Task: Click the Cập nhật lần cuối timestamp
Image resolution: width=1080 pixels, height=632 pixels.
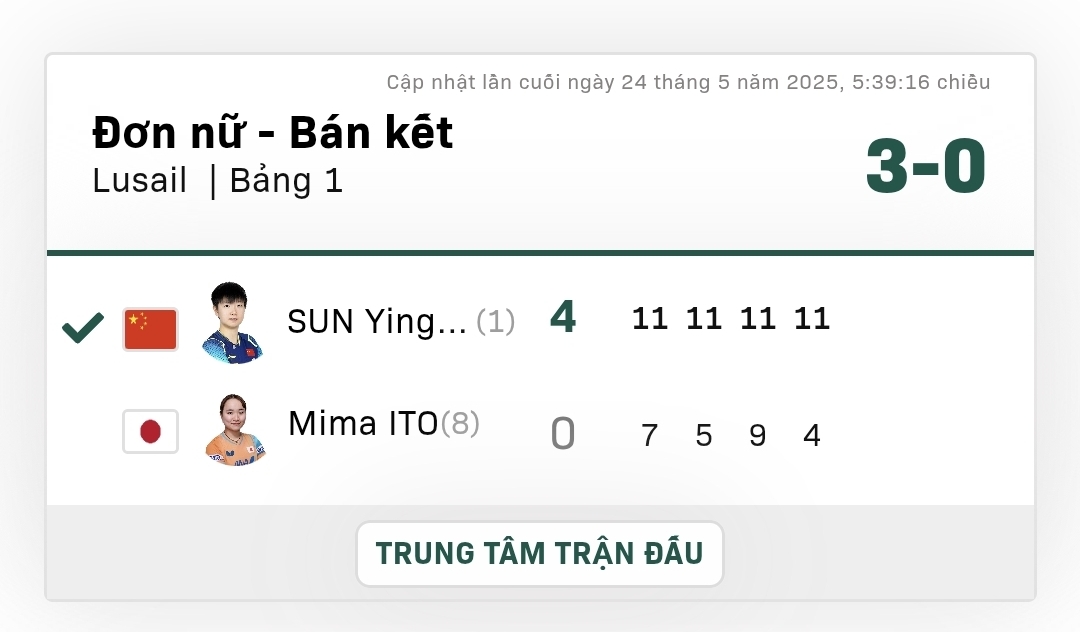Action: 688,83
